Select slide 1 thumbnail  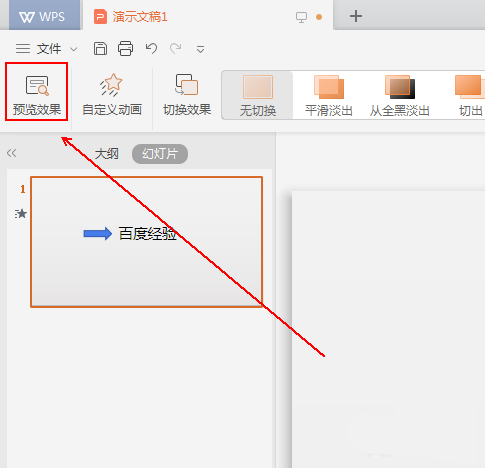click(x=147, y=242)
